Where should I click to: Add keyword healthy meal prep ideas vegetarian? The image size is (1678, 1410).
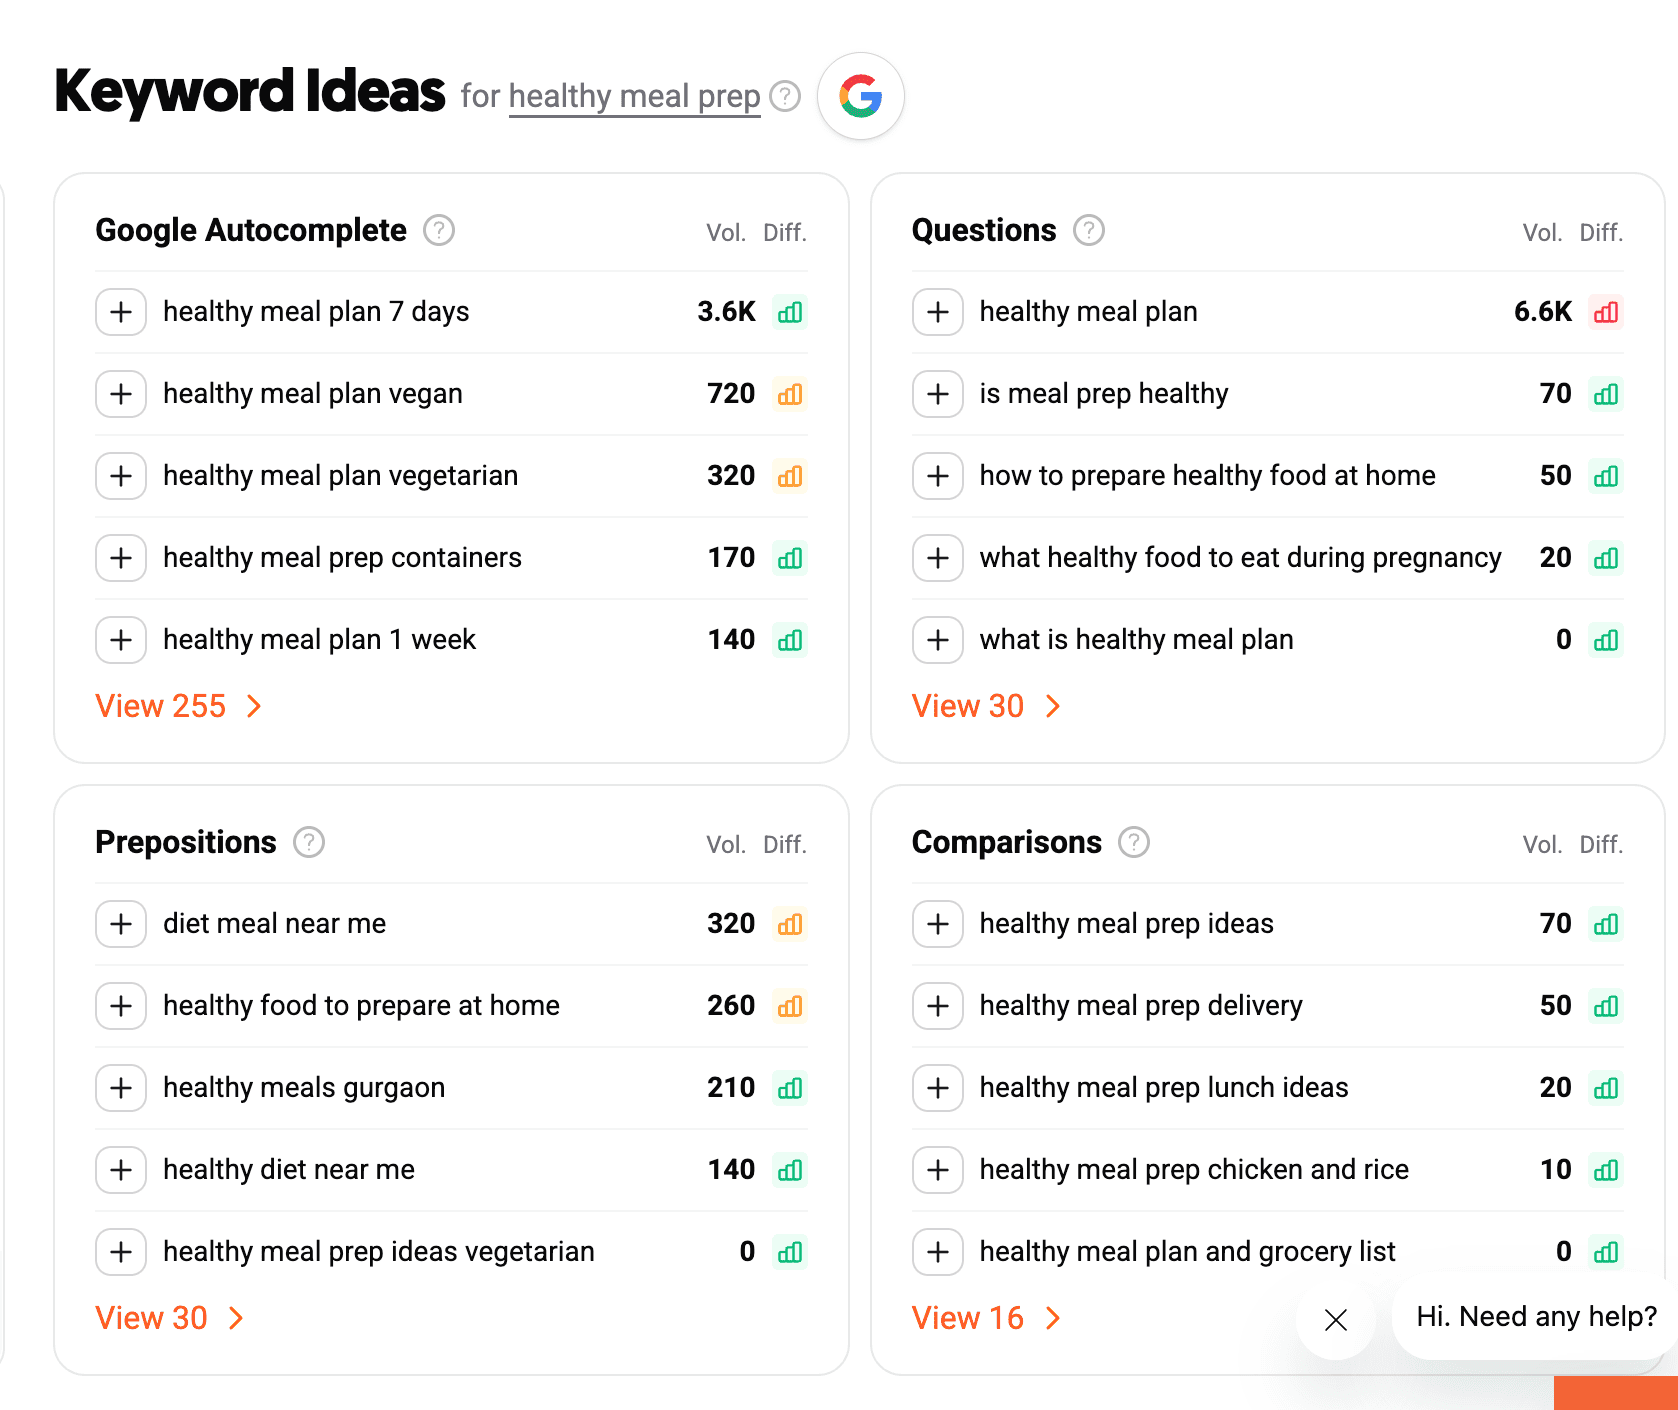tap(121, 1252)
